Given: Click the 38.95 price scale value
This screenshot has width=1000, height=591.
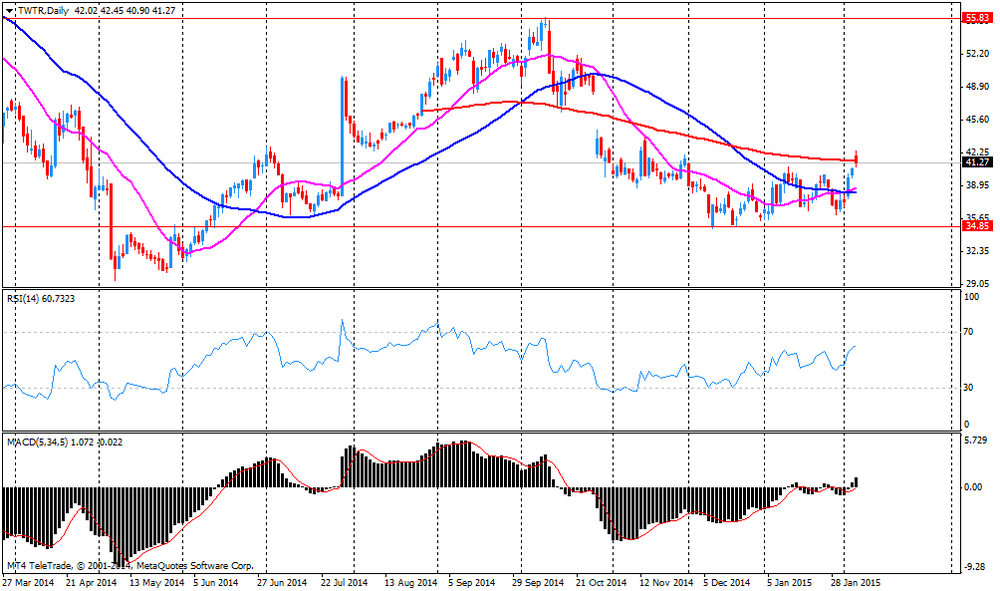Looking at the screenshot, I should click(x=978, y=185).
